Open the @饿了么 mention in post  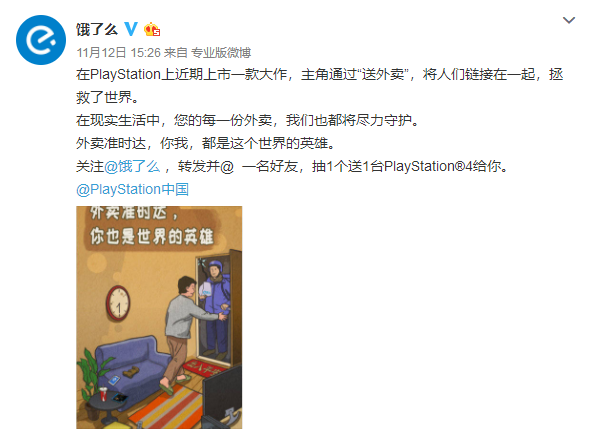[x=132, y=166]
